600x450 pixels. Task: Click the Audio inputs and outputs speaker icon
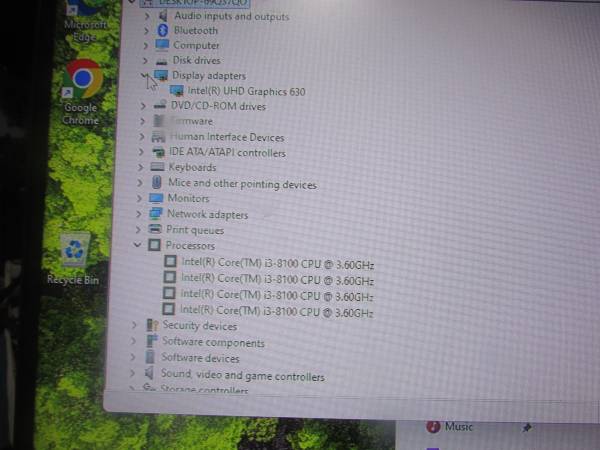pos(163,16)
